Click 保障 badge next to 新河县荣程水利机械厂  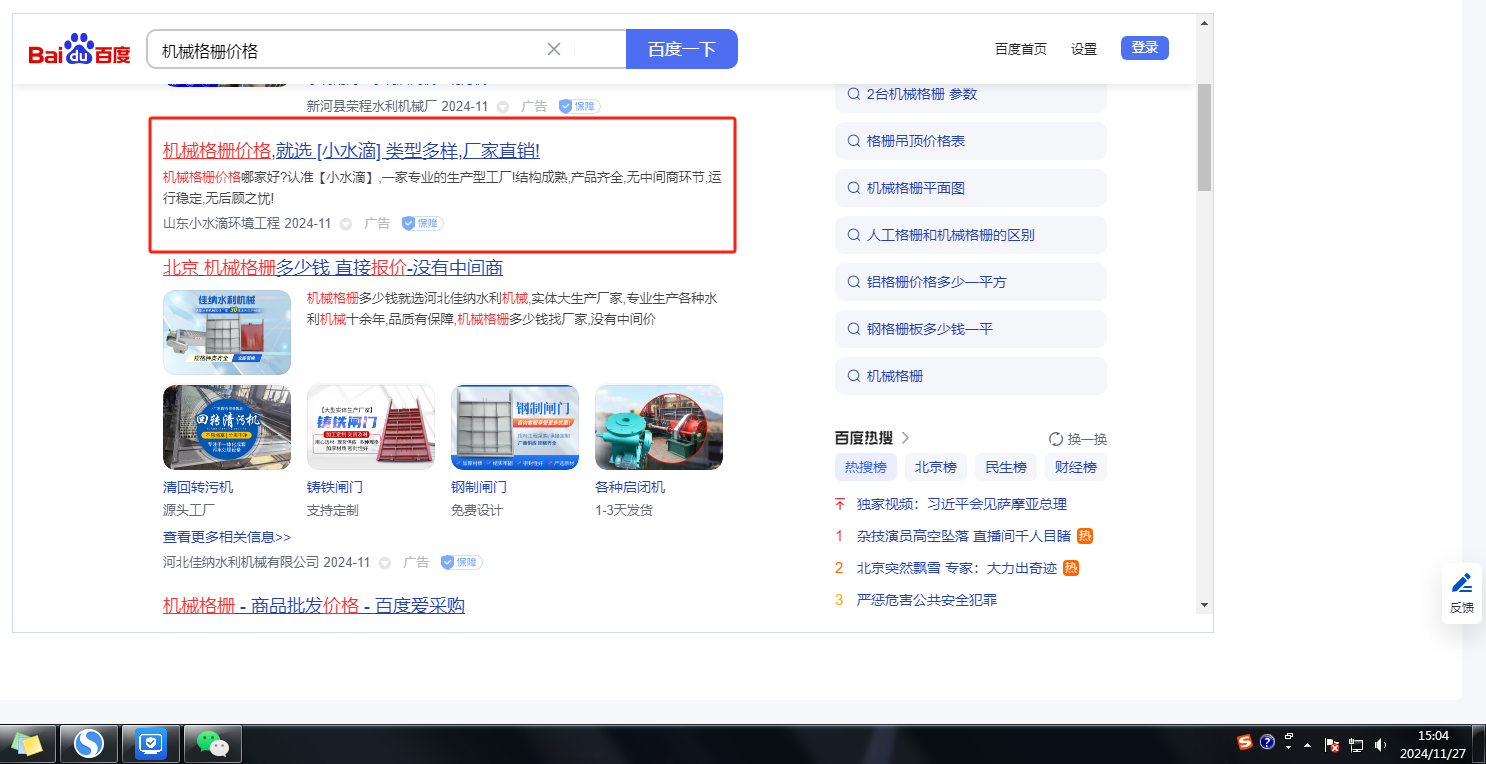[x=579, y=106]
